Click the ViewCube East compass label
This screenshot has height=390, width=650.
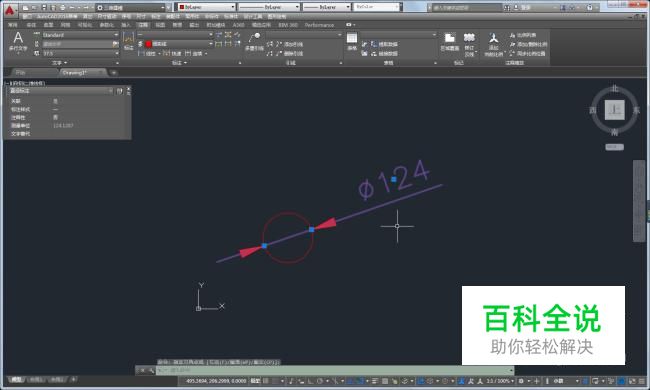coord(636,110)
